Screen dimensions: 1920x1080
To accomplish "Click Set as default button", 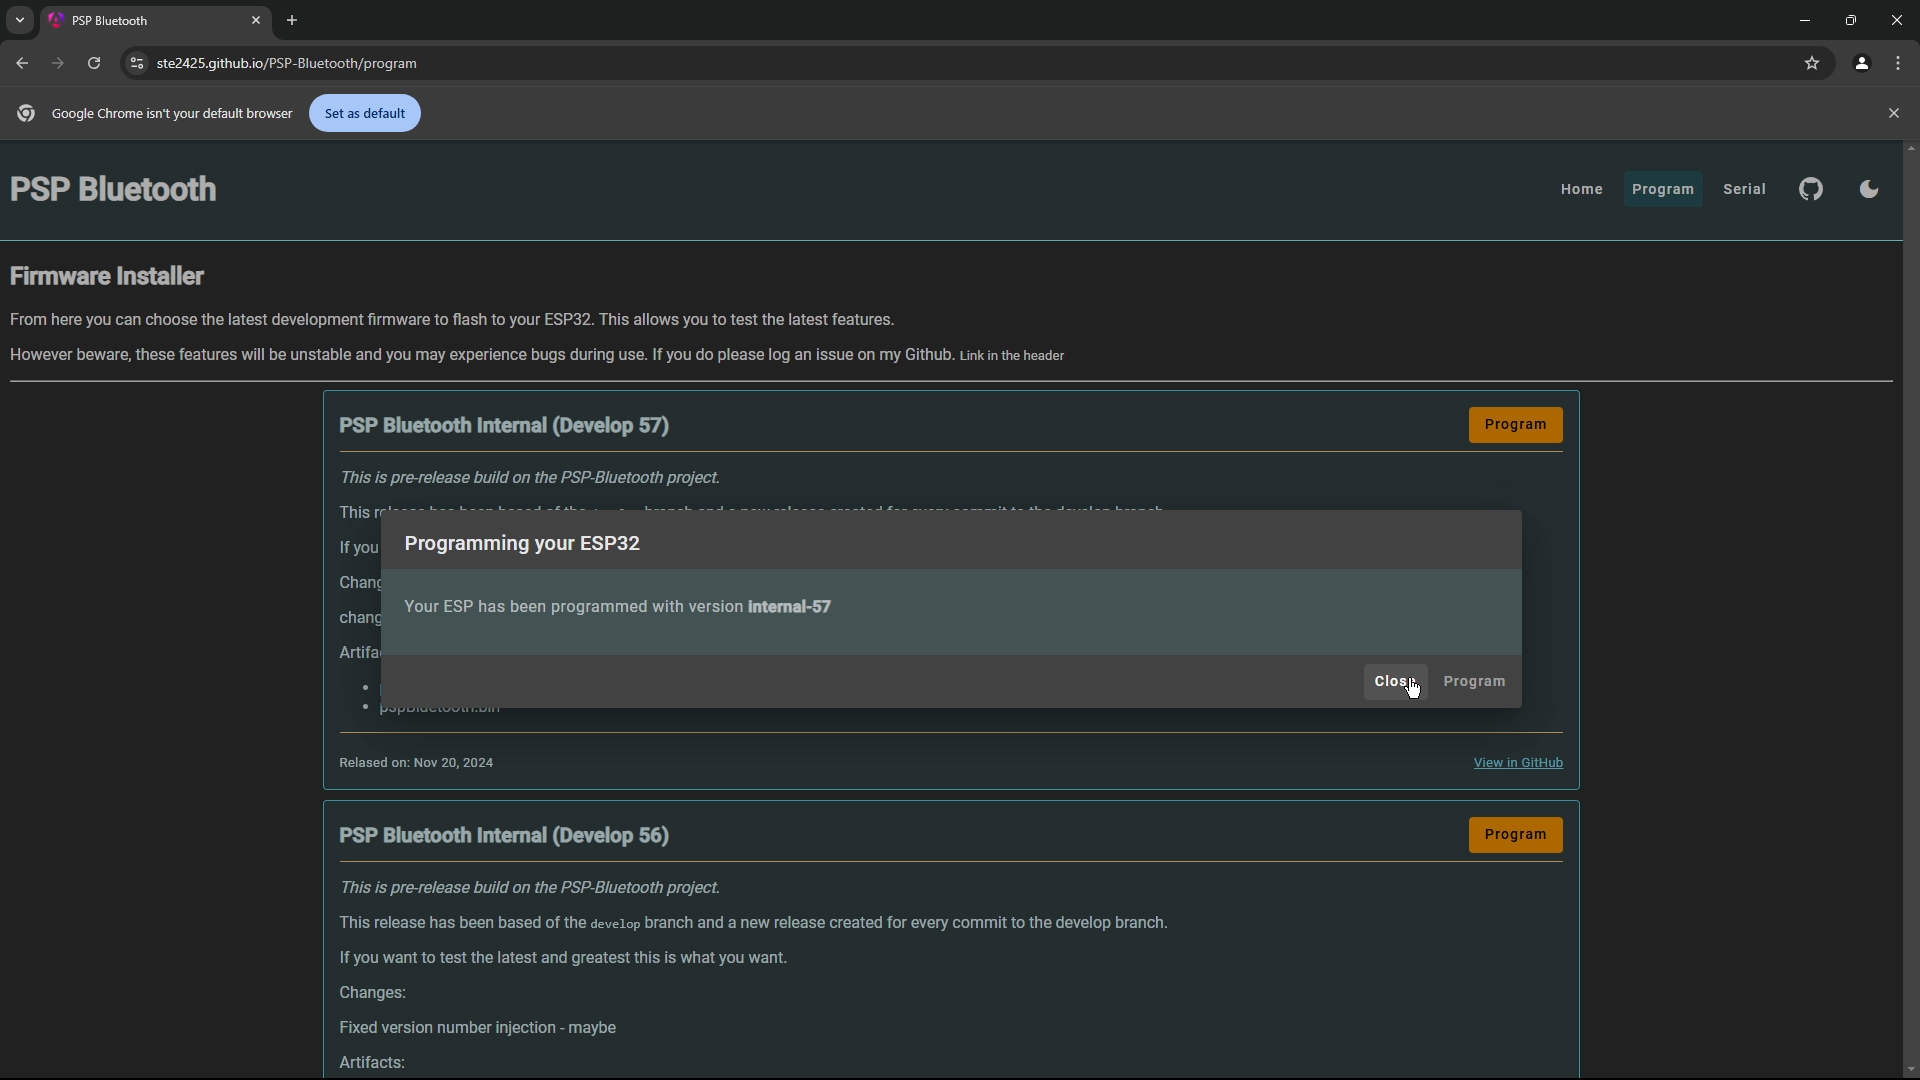I will [x=365, y=113].
